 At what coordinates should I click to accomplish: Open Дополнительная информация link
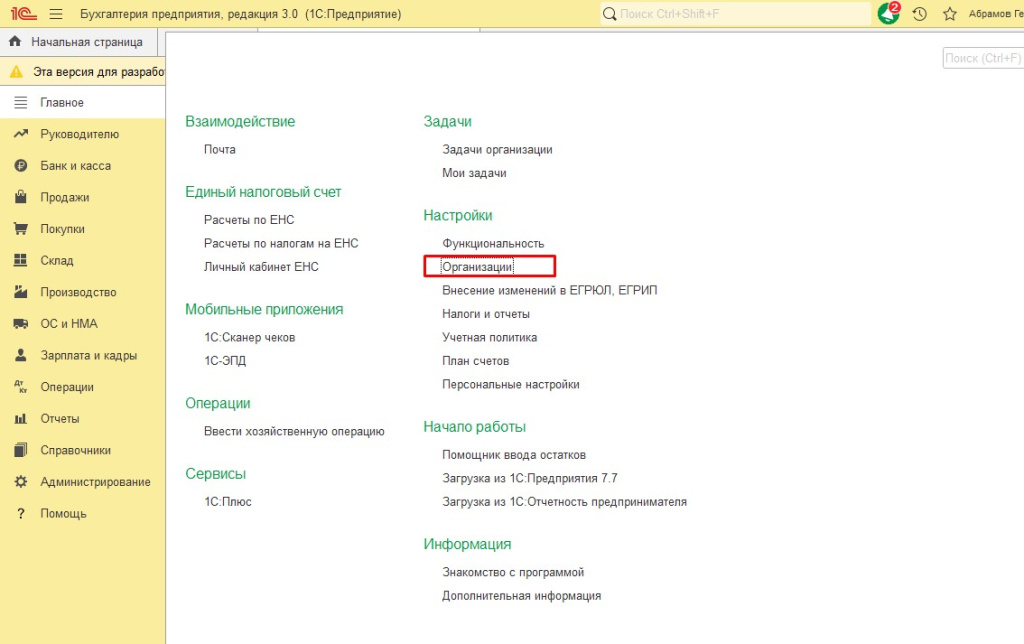(x=521, y=596)
